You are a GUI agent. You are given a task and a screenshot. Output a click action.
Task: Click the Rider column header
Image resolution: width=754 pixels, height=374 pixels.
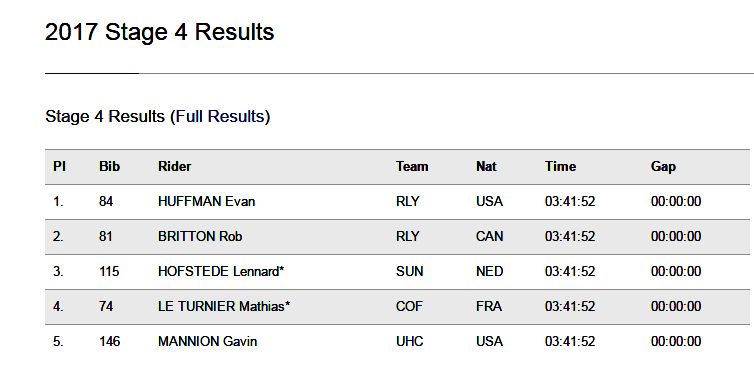175,166
